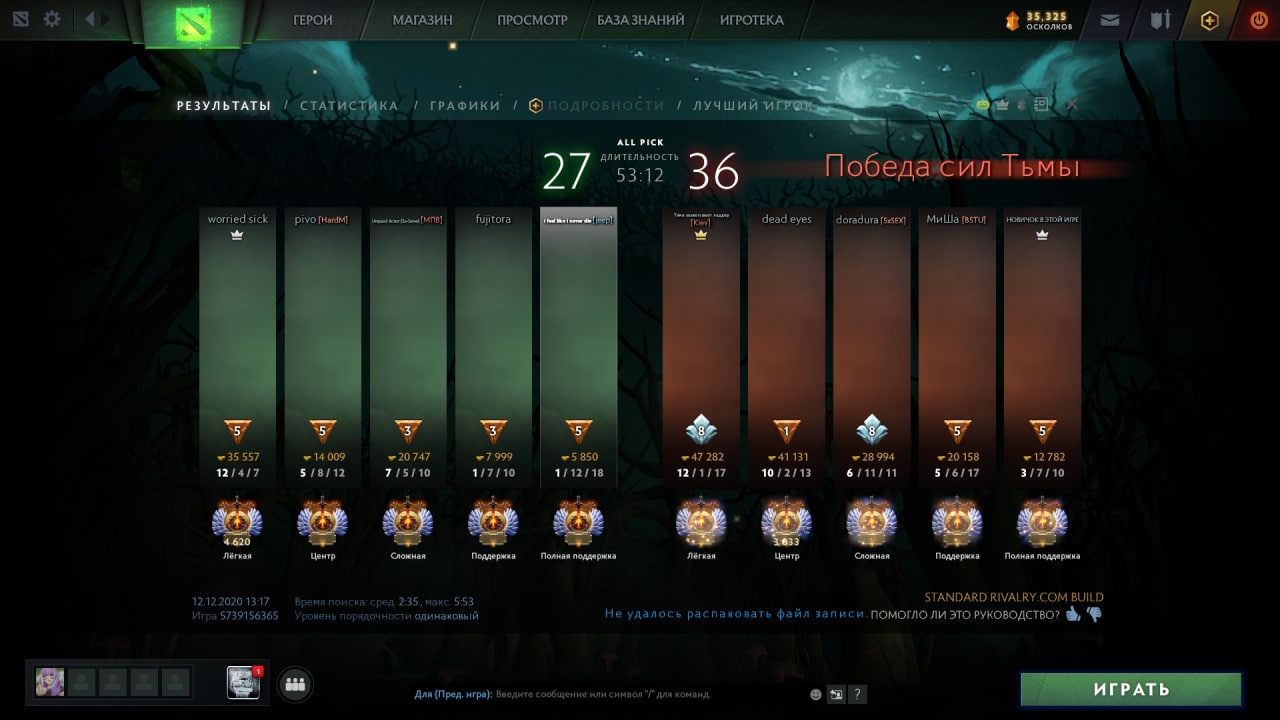Open the БАЗА ЗНАНИЙ menu
The height and width of the screenshot is (720, 1280).
coord(641,20)
